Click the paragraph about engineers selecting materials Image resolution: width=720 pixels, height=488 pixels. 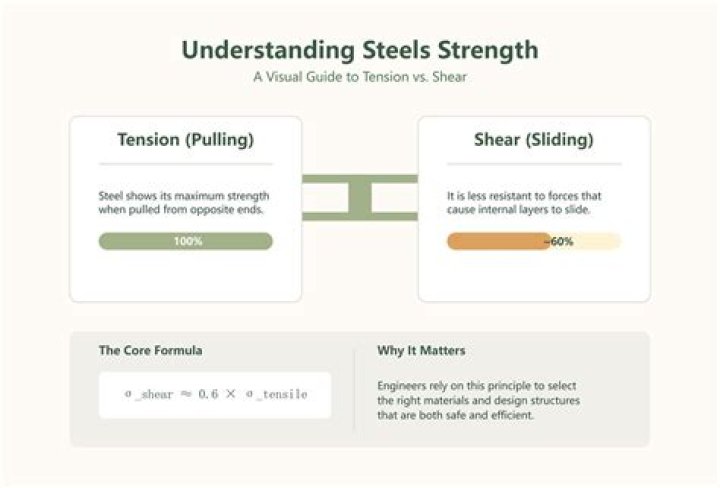tap(478, 400)
